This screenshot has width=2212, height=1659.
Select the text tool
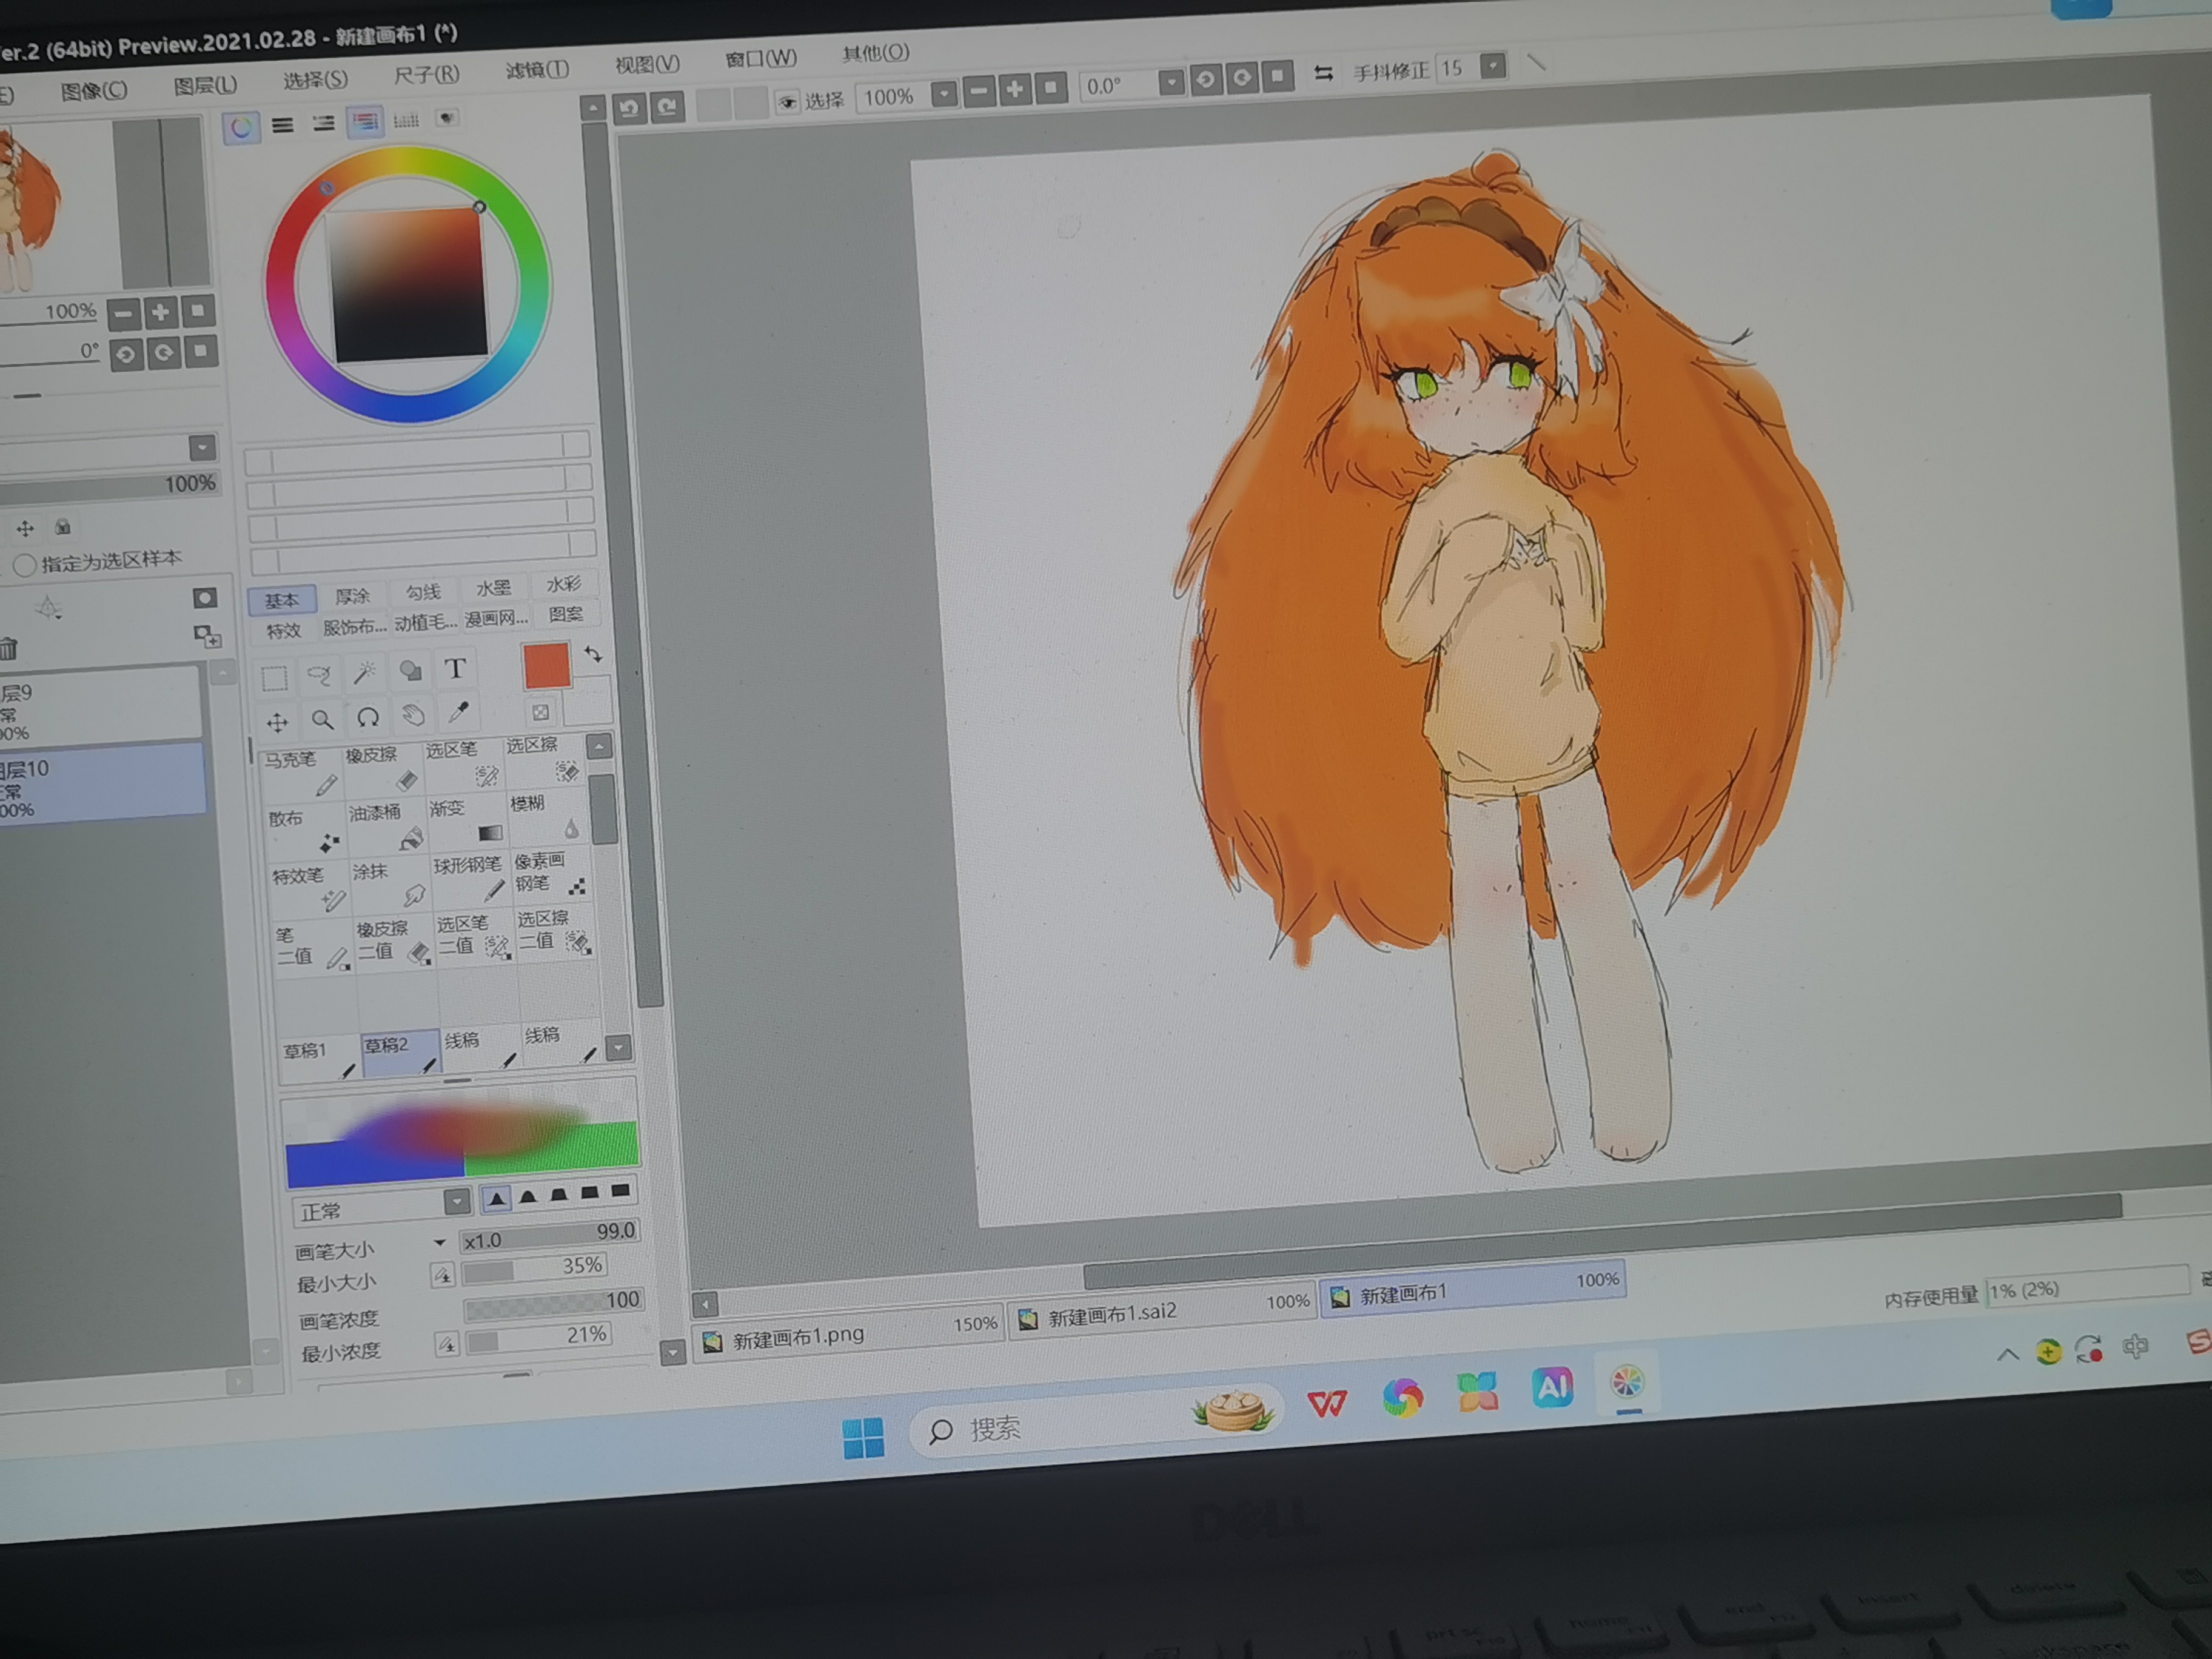click(455, 668)
